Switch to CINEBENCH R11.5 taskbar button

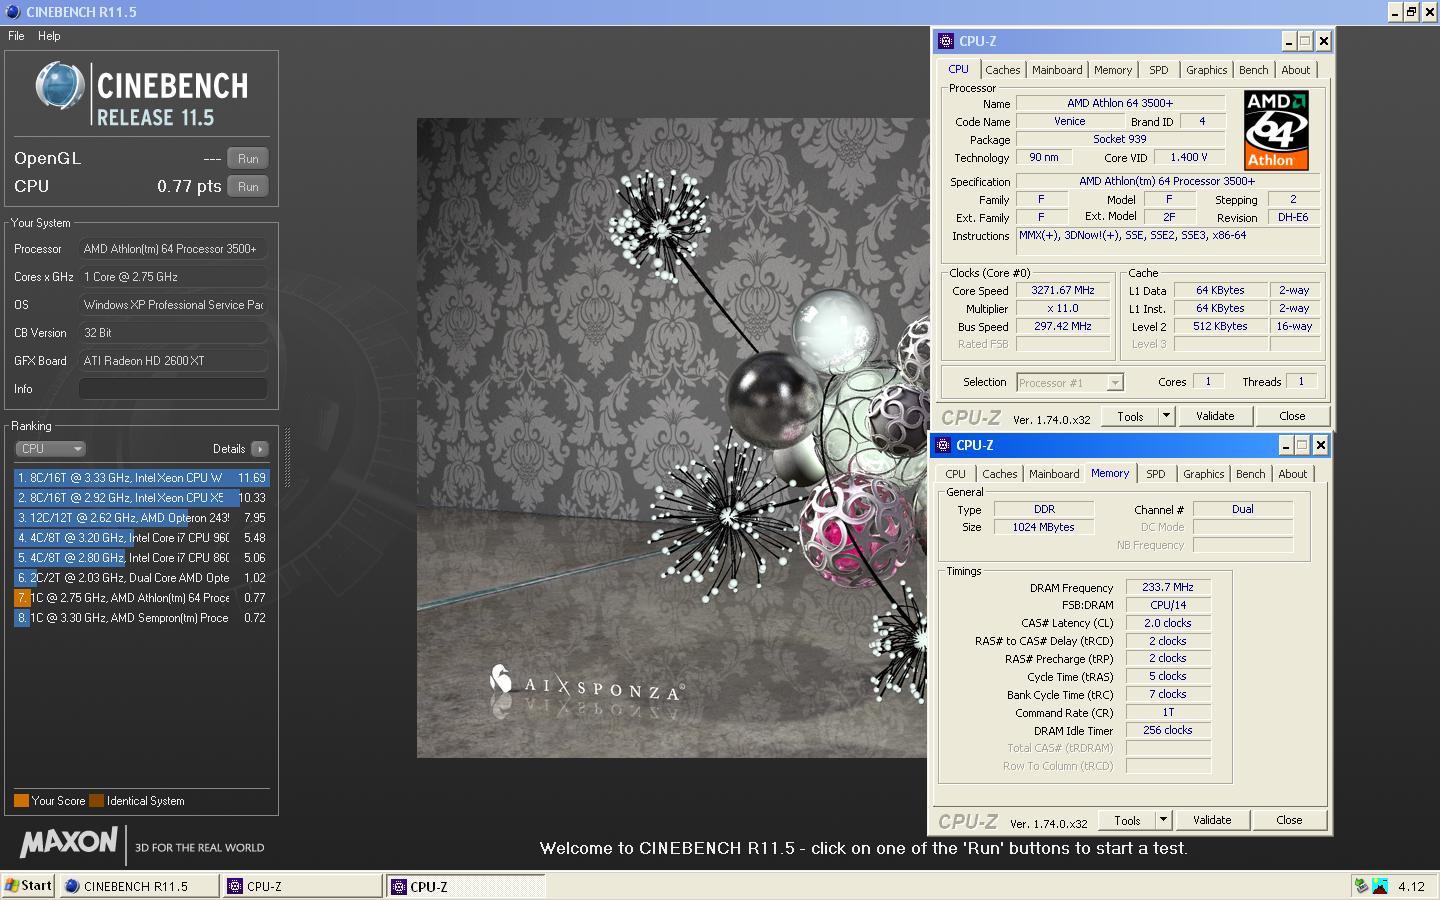pyautogui.click(x=139, y=886)
